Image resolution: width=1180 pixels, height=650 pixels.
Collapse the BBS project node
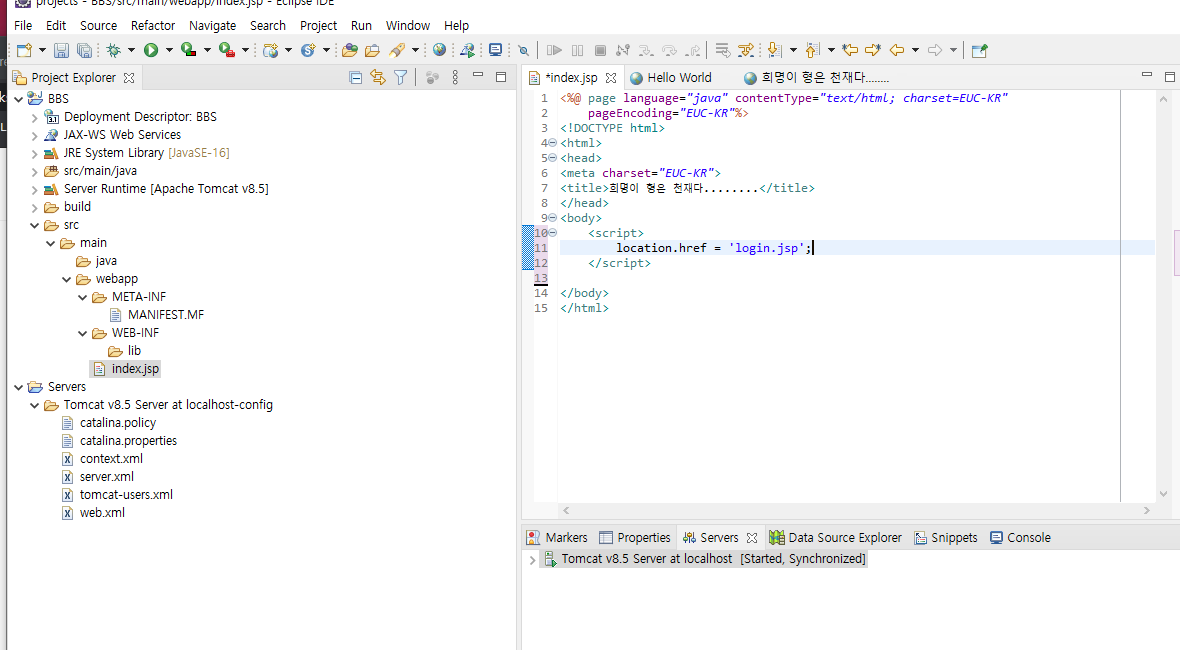[x=19, y=99]
